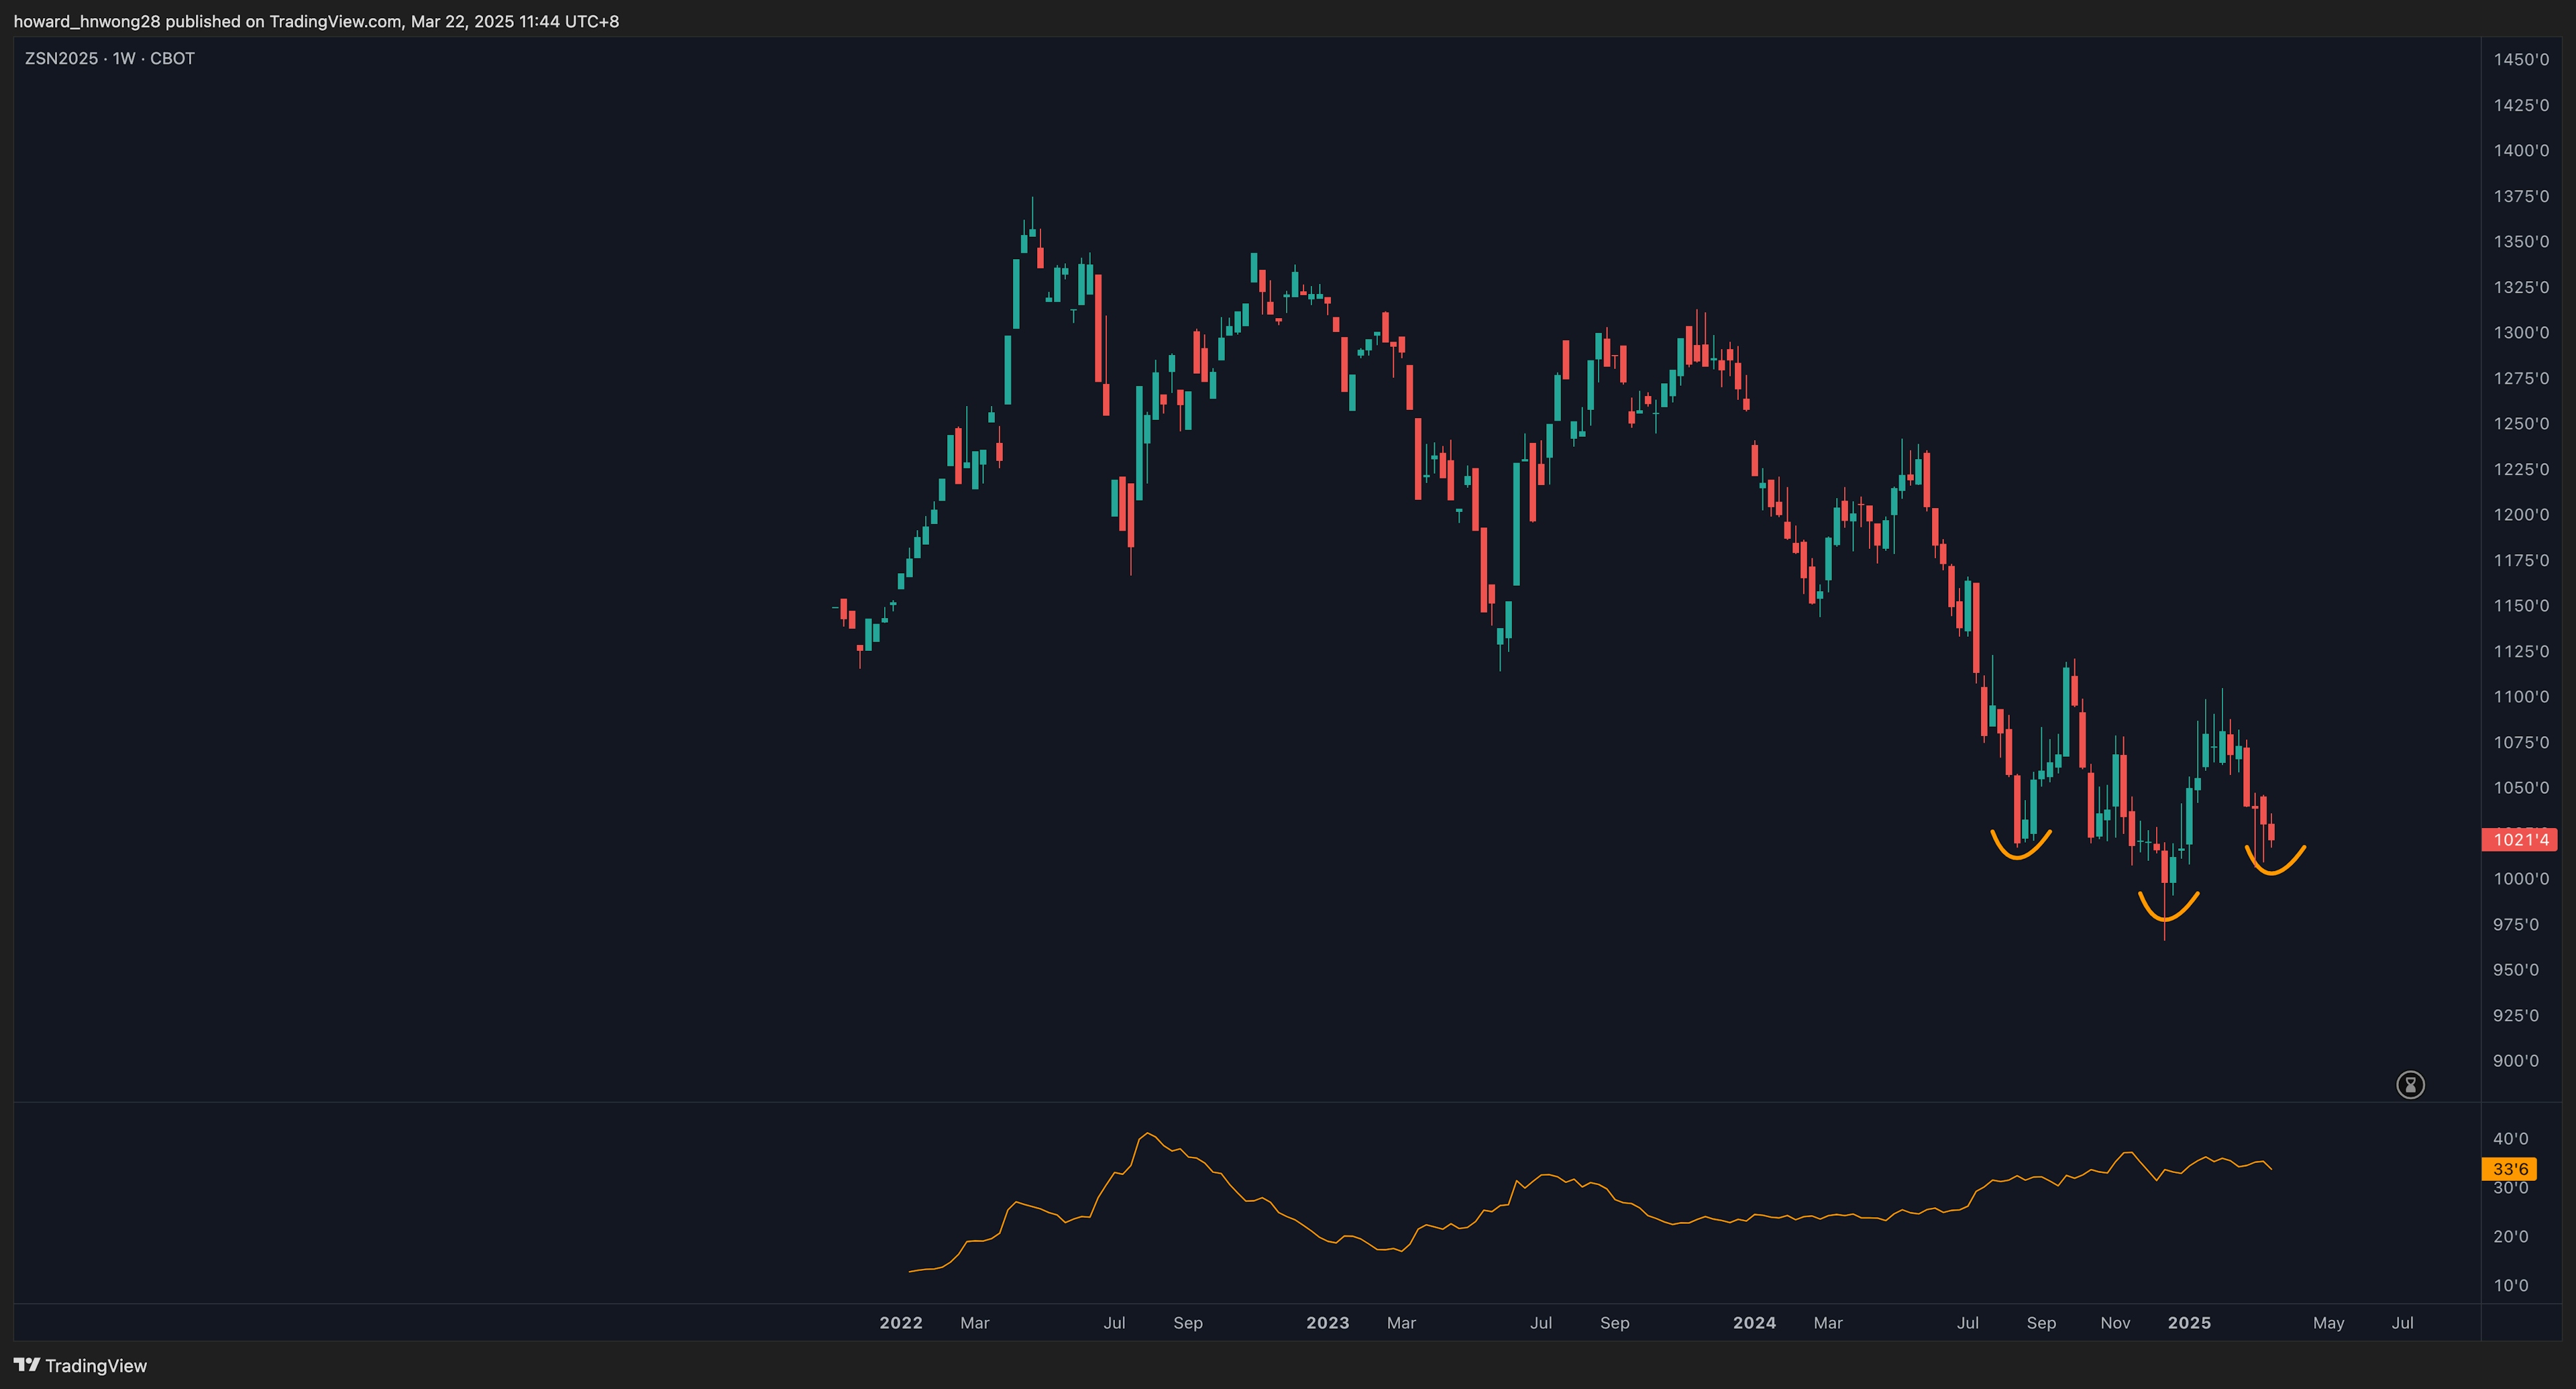Viewport: 2576px width, 1389px height.
Task: Click the 40'0 label on the indicator scale
Action: click(x=2510, y=1138)
